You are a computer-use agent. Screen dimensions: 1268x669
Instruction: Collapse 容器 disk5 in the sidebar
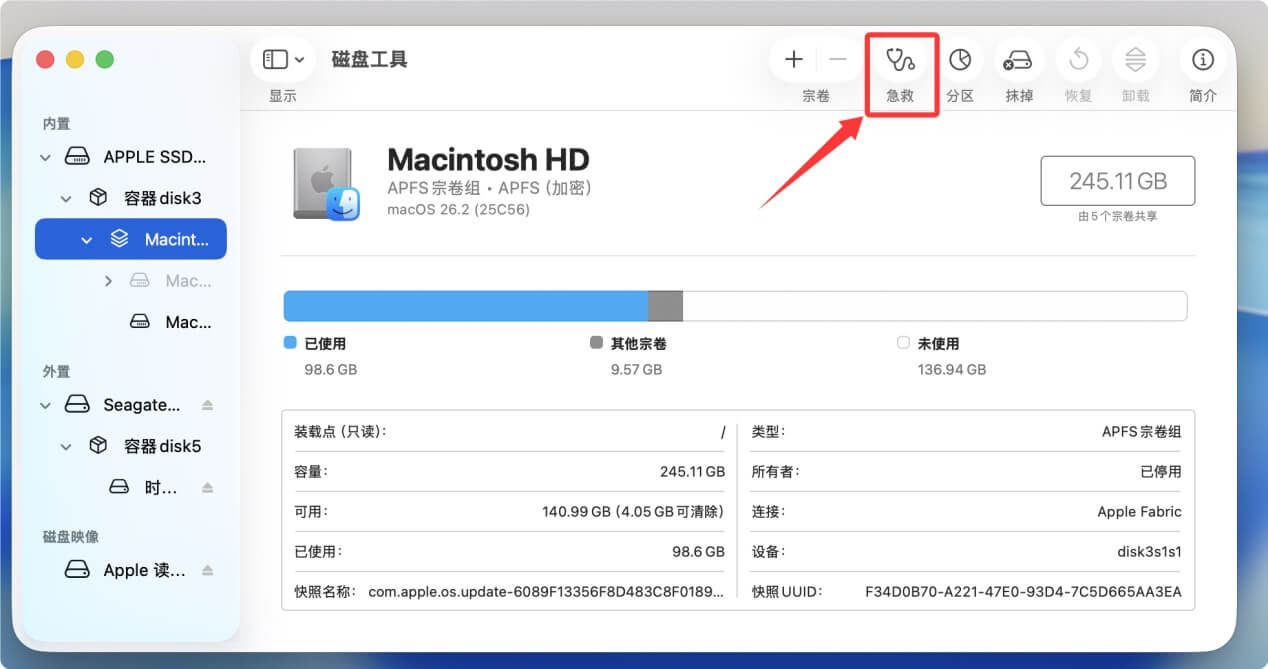point(66,446)
